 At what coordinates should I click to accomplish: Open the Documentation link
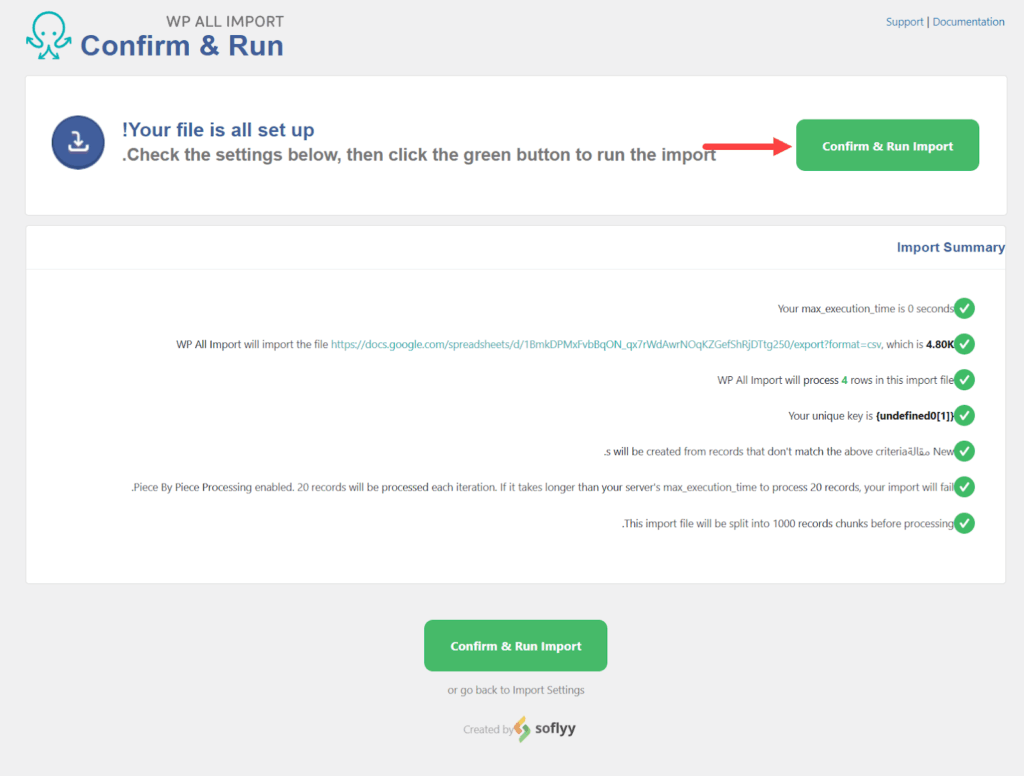point(968,22)
